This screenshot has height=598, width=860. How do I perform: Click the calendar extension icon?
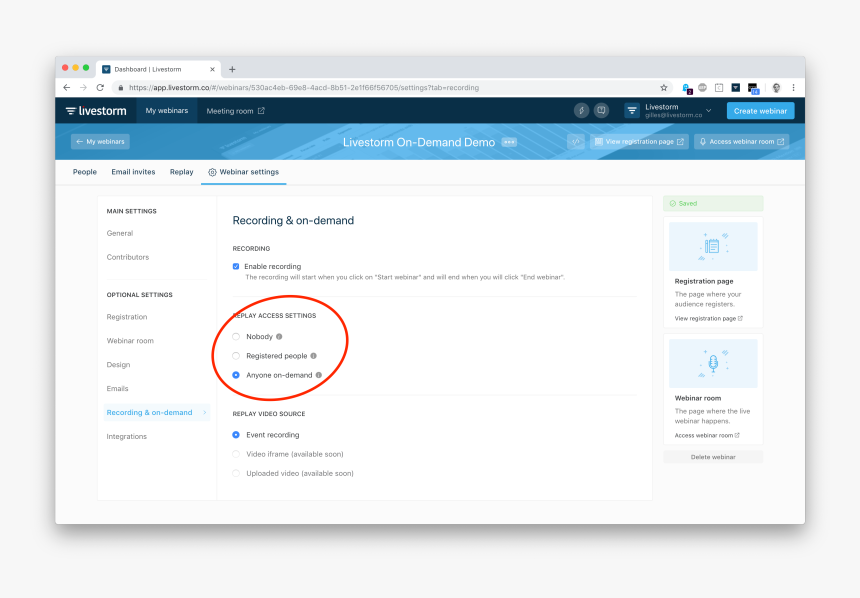[719, 88]
